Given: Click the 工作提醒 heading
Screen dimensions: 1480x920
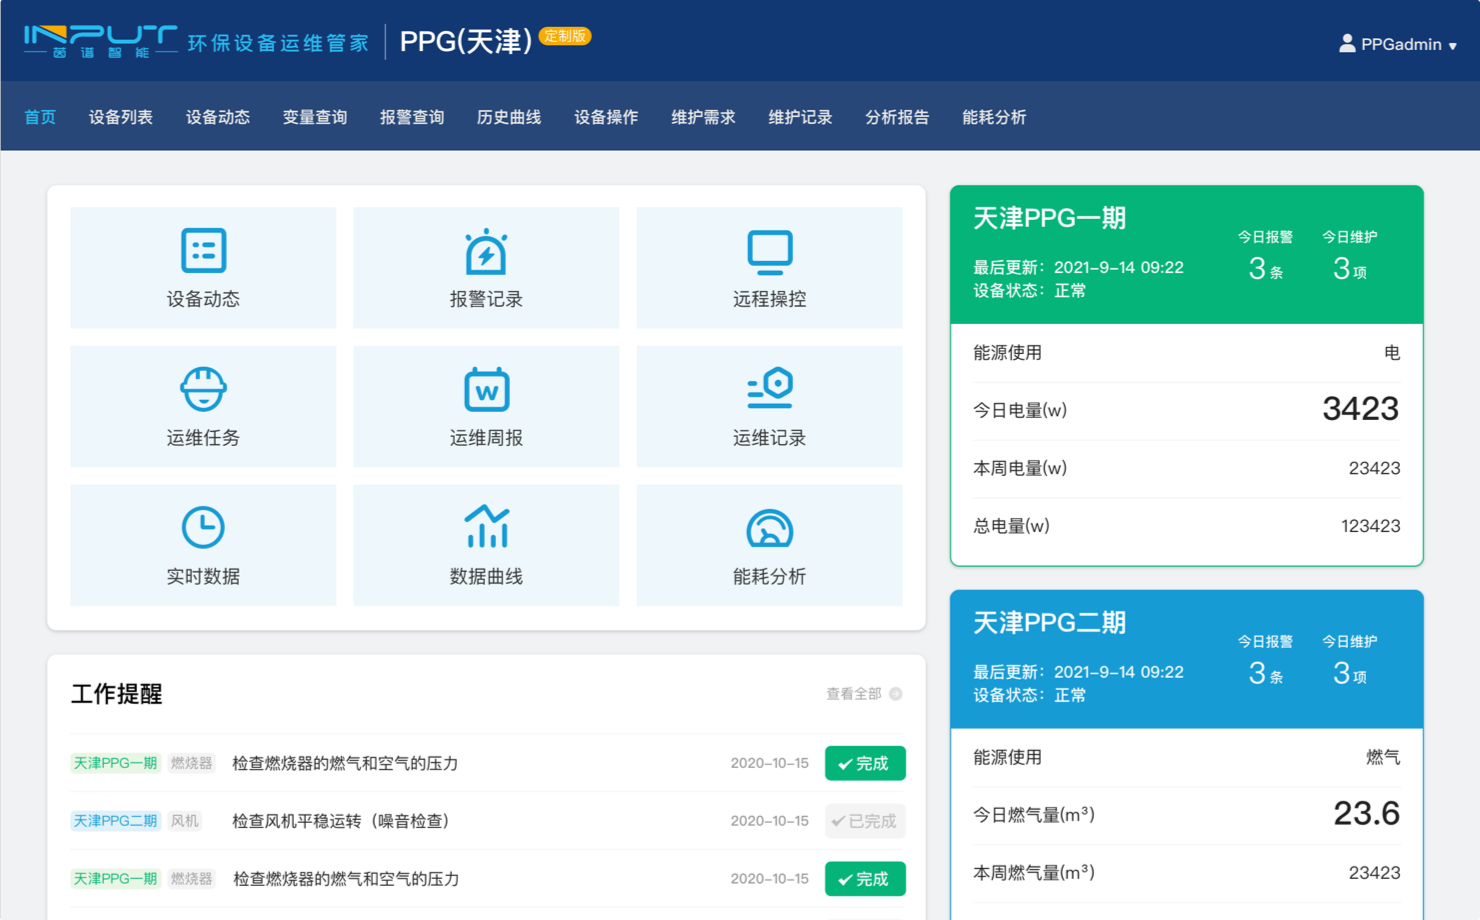Looking at the screenshot, I should pyautogui.click(x=116, y=694).
